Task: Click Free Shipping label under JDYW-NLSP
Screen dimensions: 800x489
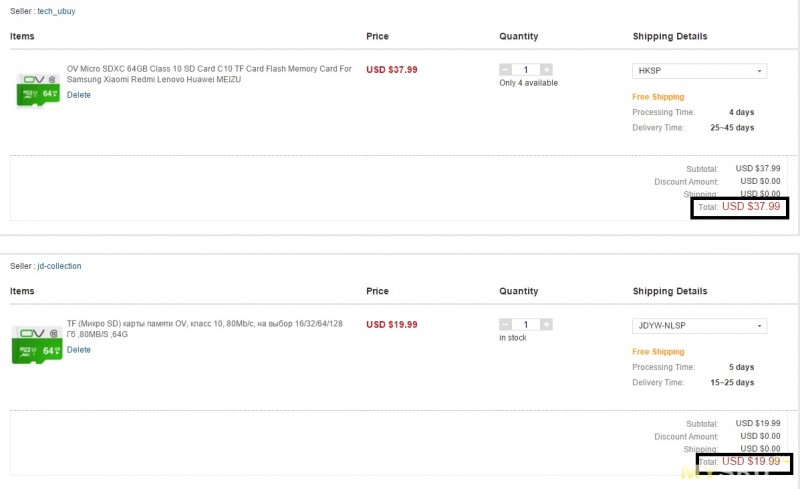Action: pos(658,352)
